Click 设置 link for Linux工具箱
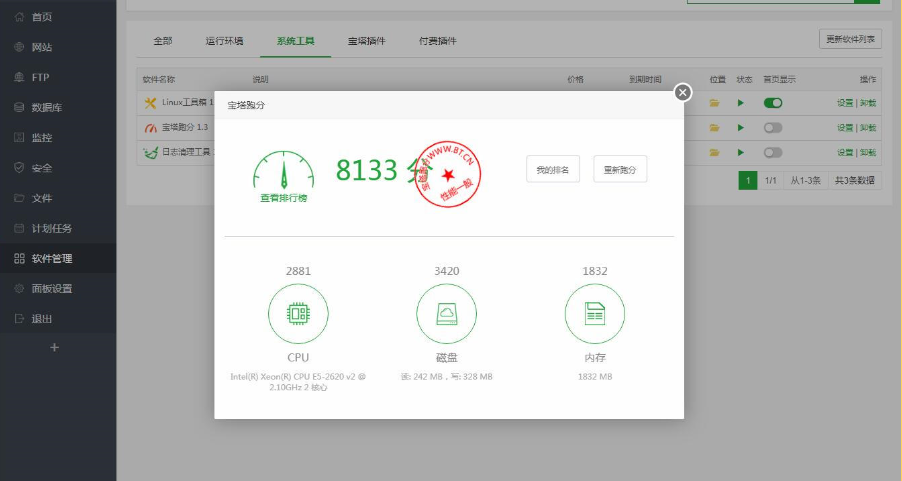This screenshot has width=902, height=481. coord(844,103)
